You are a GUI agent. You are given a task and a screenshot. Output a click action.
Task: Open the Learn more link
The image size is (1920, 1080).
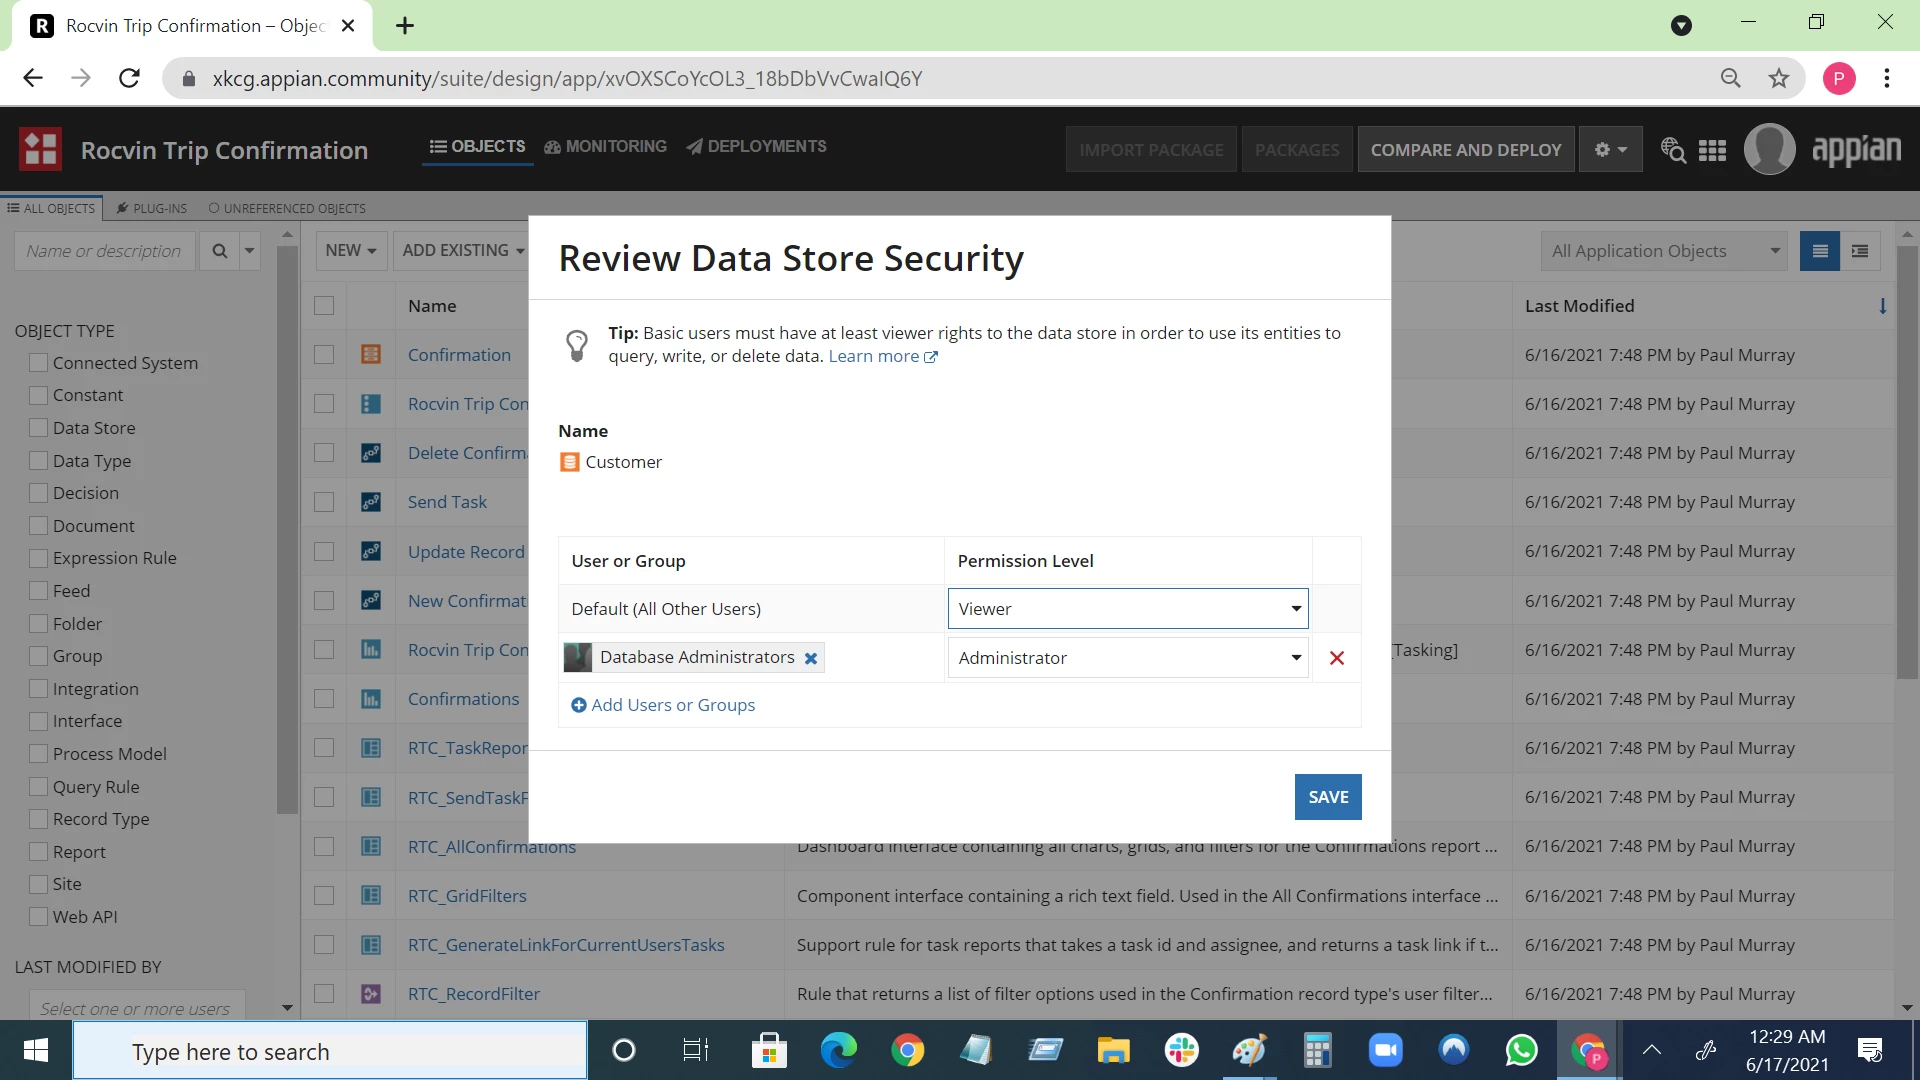point(883,357)
